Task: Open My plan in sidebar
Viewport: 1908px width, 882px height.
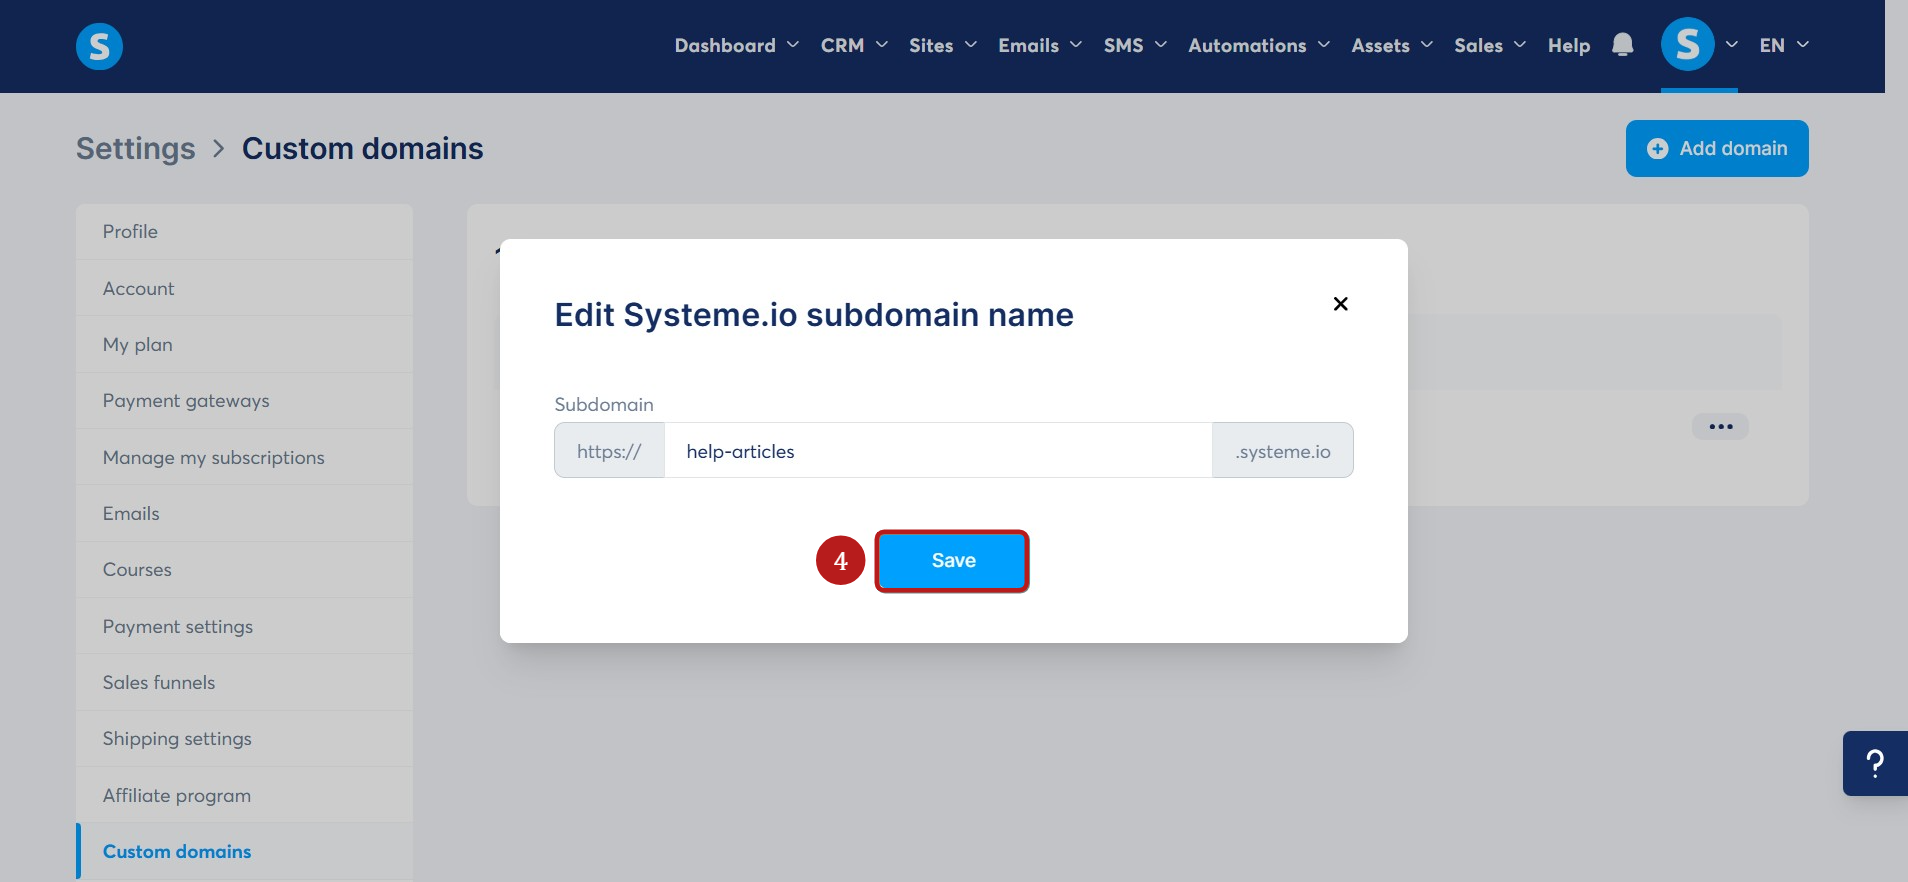Action: pos(244,344)
